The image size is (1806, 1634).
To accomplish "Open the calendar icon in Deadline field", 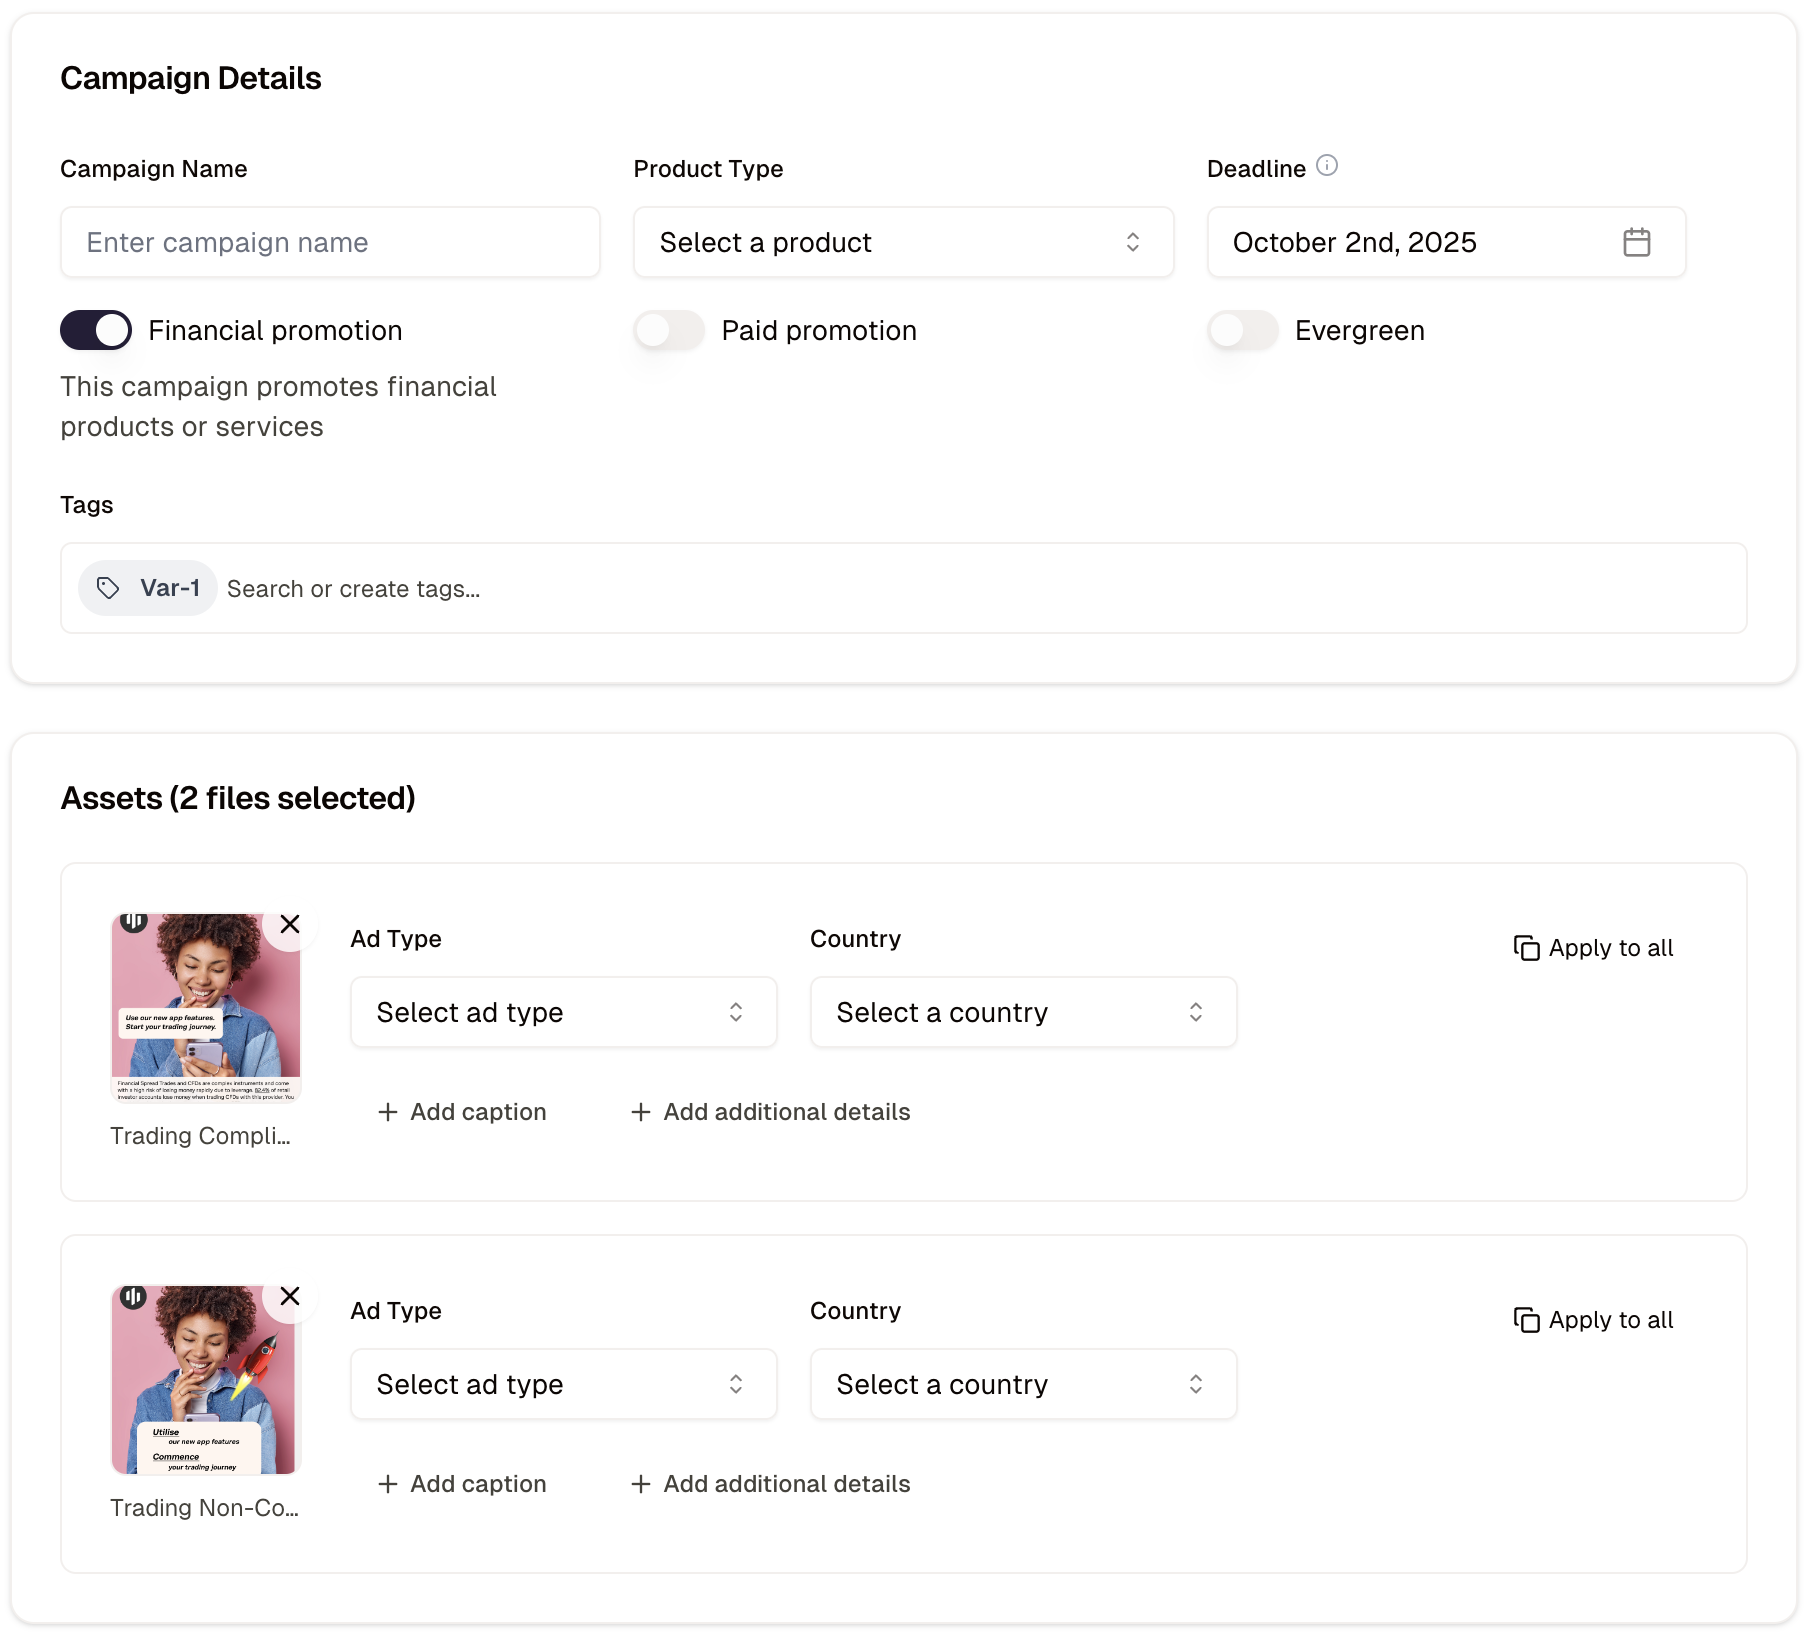I will [1636, 242].
